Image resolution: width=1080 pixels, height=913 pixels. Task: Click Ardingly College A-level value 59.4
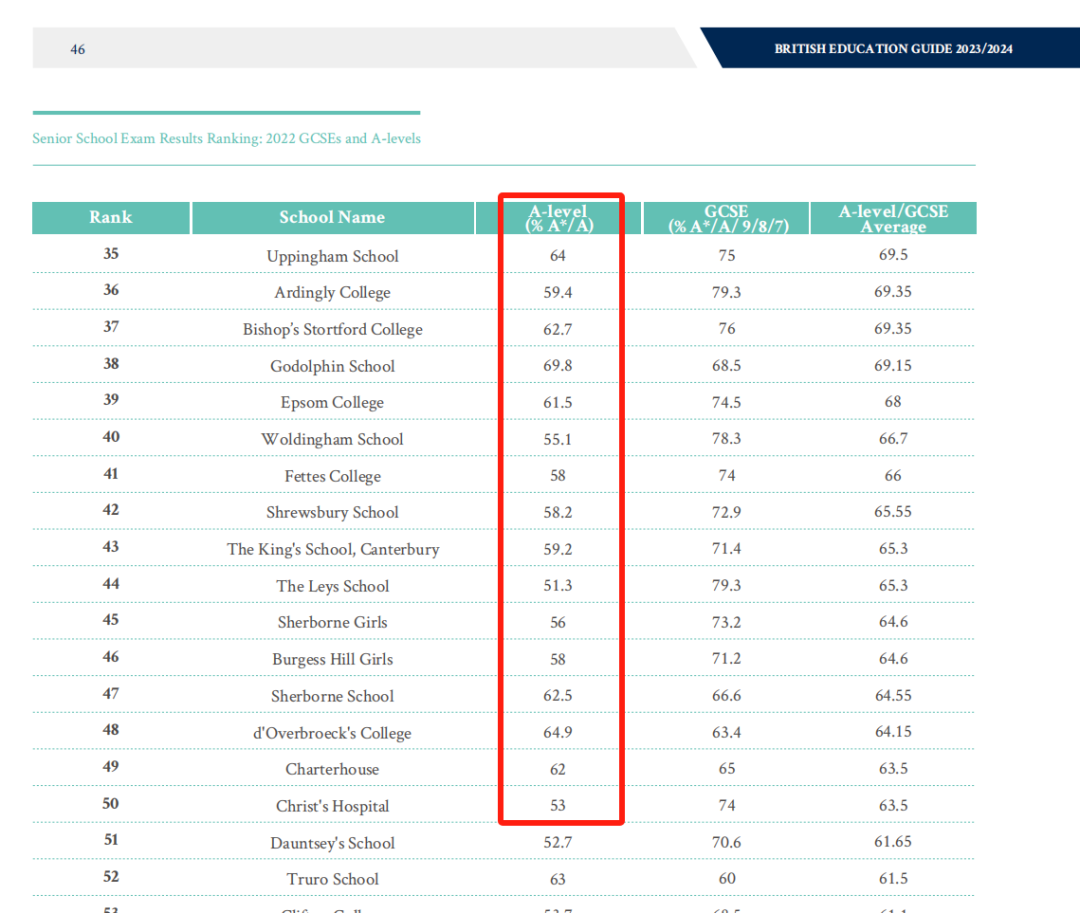(558, 293)
